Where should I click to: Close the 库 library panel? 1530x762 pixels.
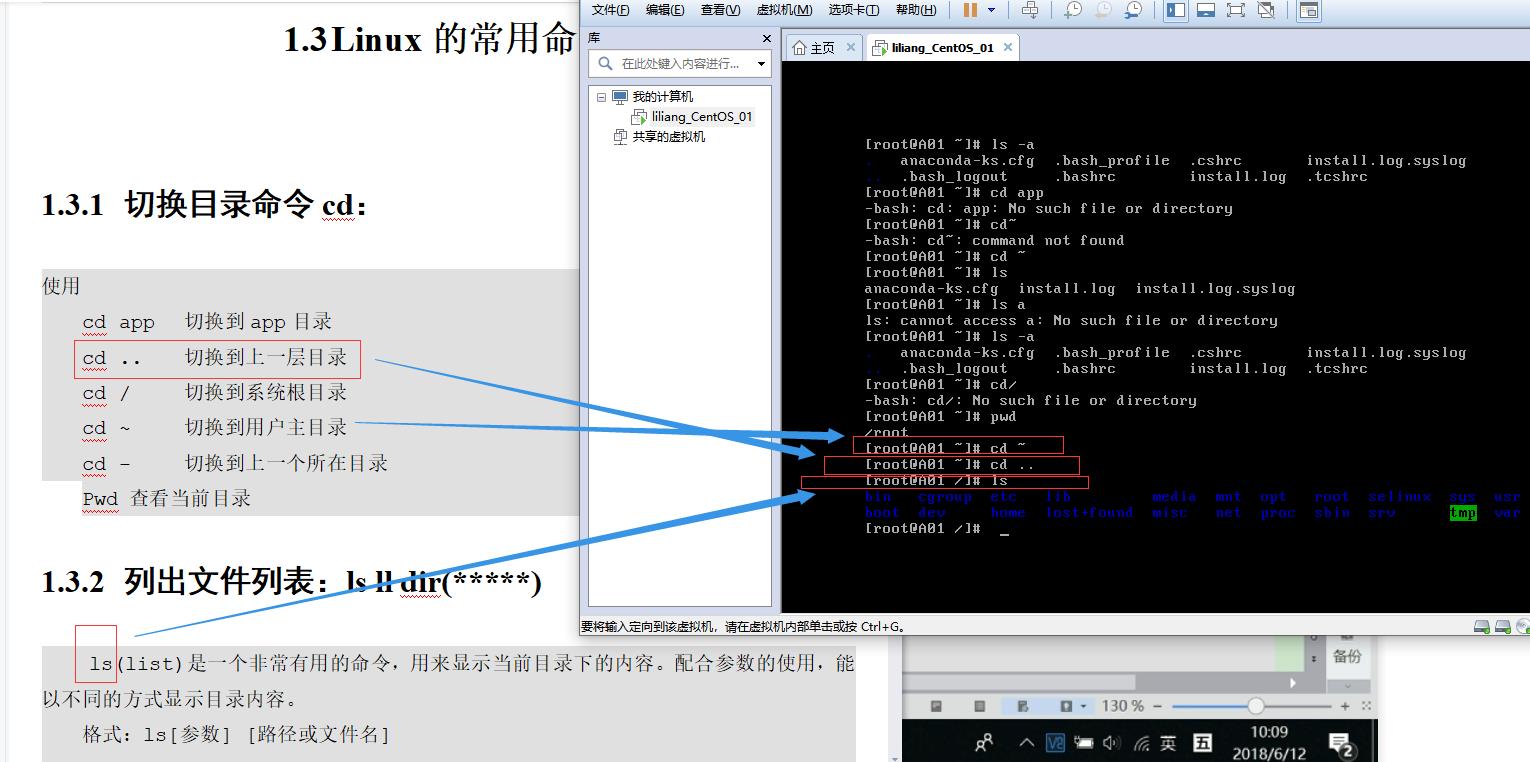pos(767,38)
